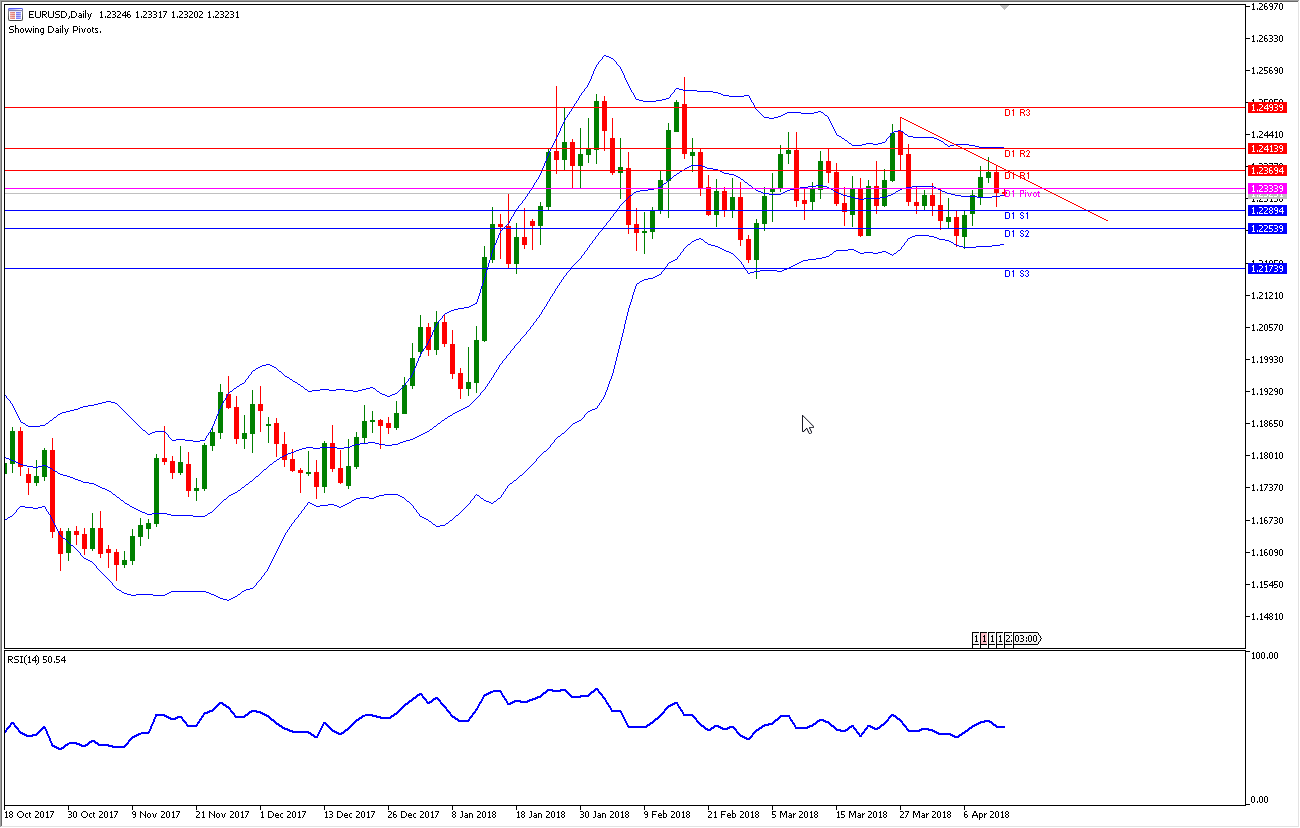Click the 6 Apr 2018 date label
The image size is (1300, 828).
[x=987, y=815]
